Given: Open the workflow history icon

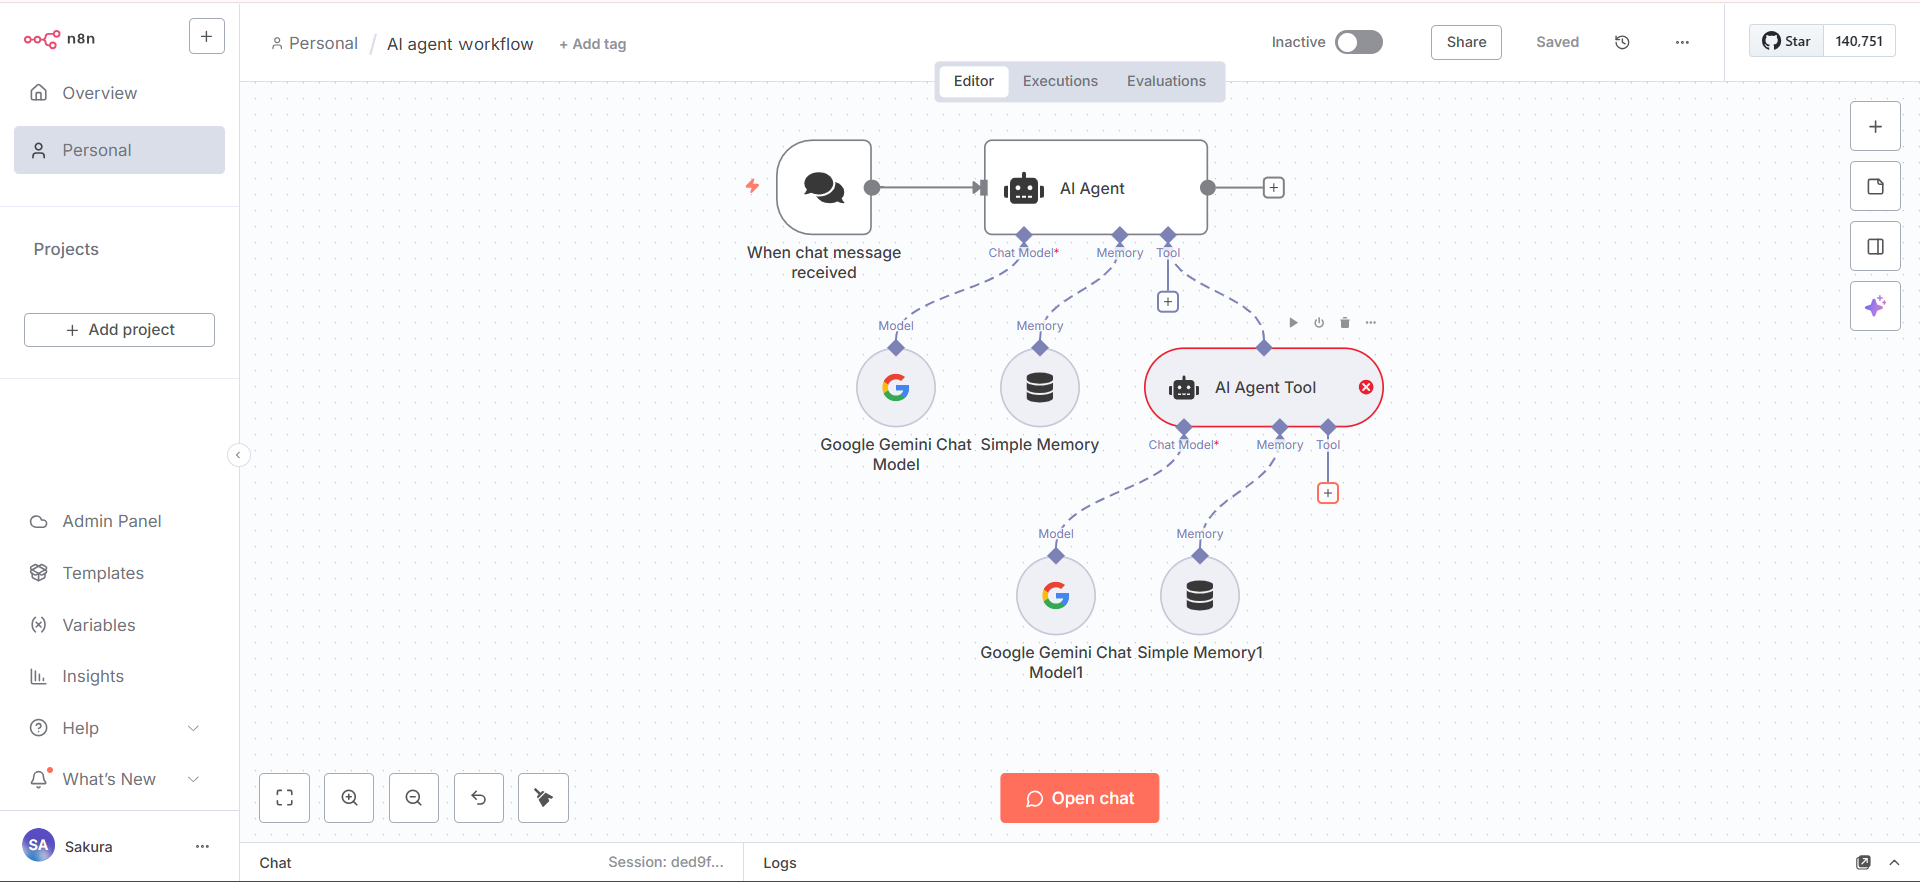Looking at the screenshot, I should pyautogui.click(x=1622, y=42).
